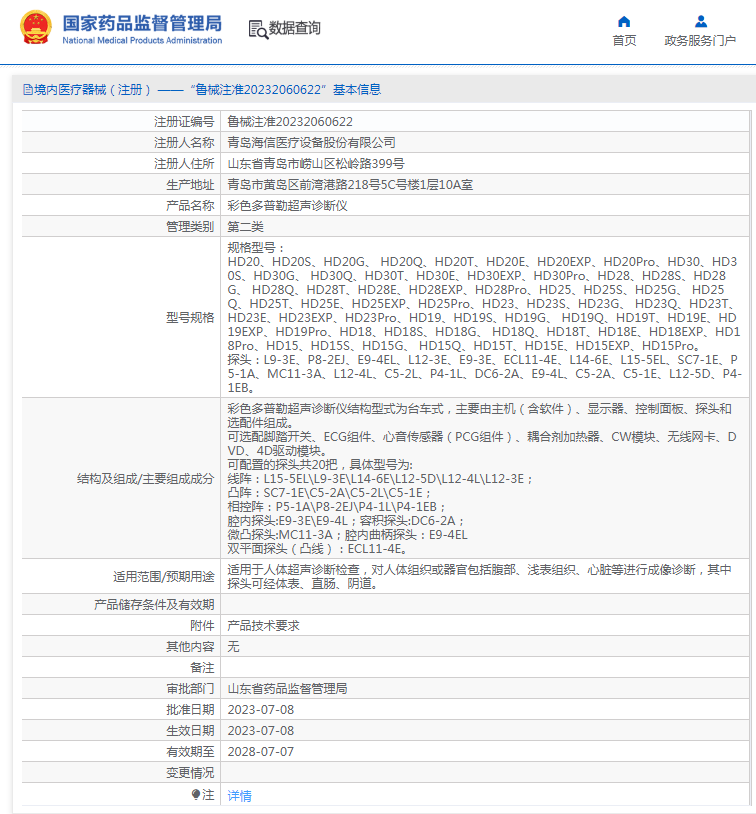Go to 首页 text link
The image size is (756, 814).
(x=624, y=40)
